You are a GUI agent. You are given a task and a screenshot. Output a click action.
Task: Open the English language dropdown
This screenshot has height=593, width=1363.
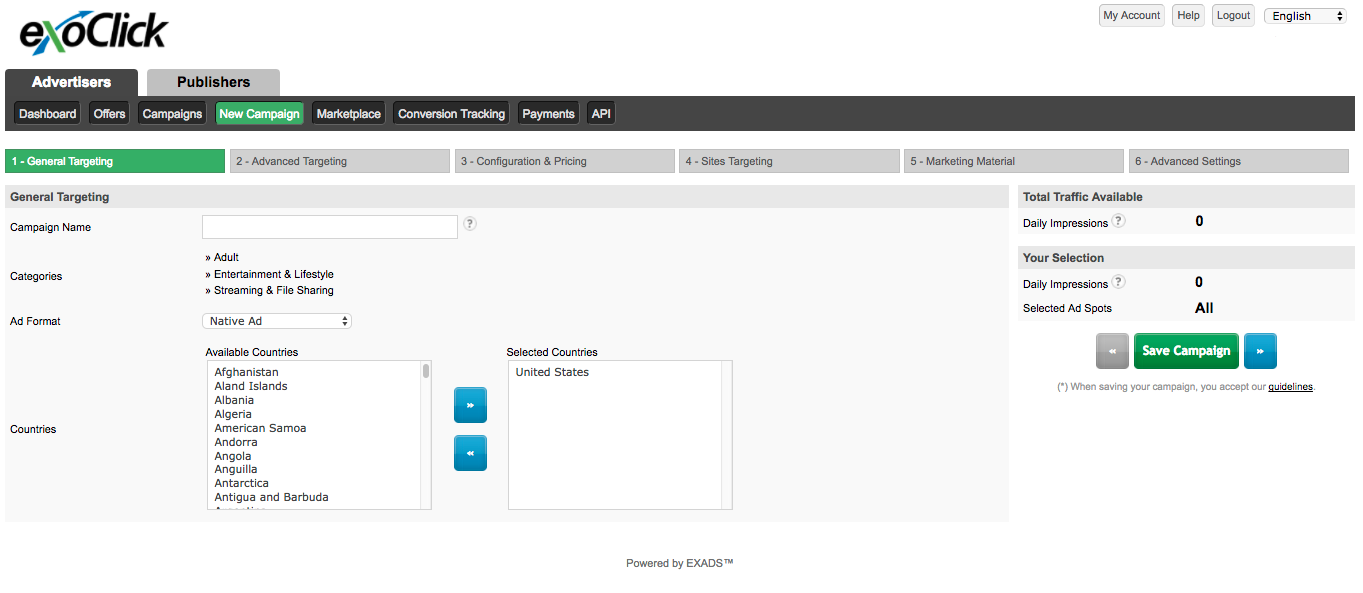[x=1306, y=16]
